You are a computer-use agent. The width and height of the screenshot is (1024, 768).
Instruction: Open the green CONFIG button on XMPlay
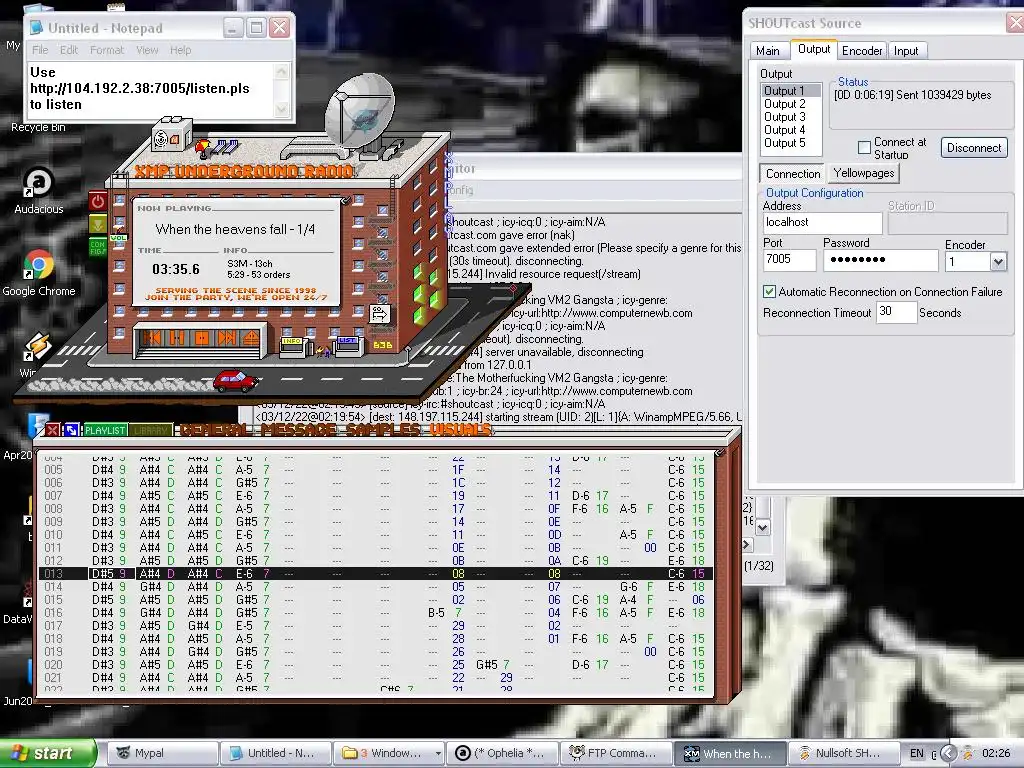pos(98,247)
